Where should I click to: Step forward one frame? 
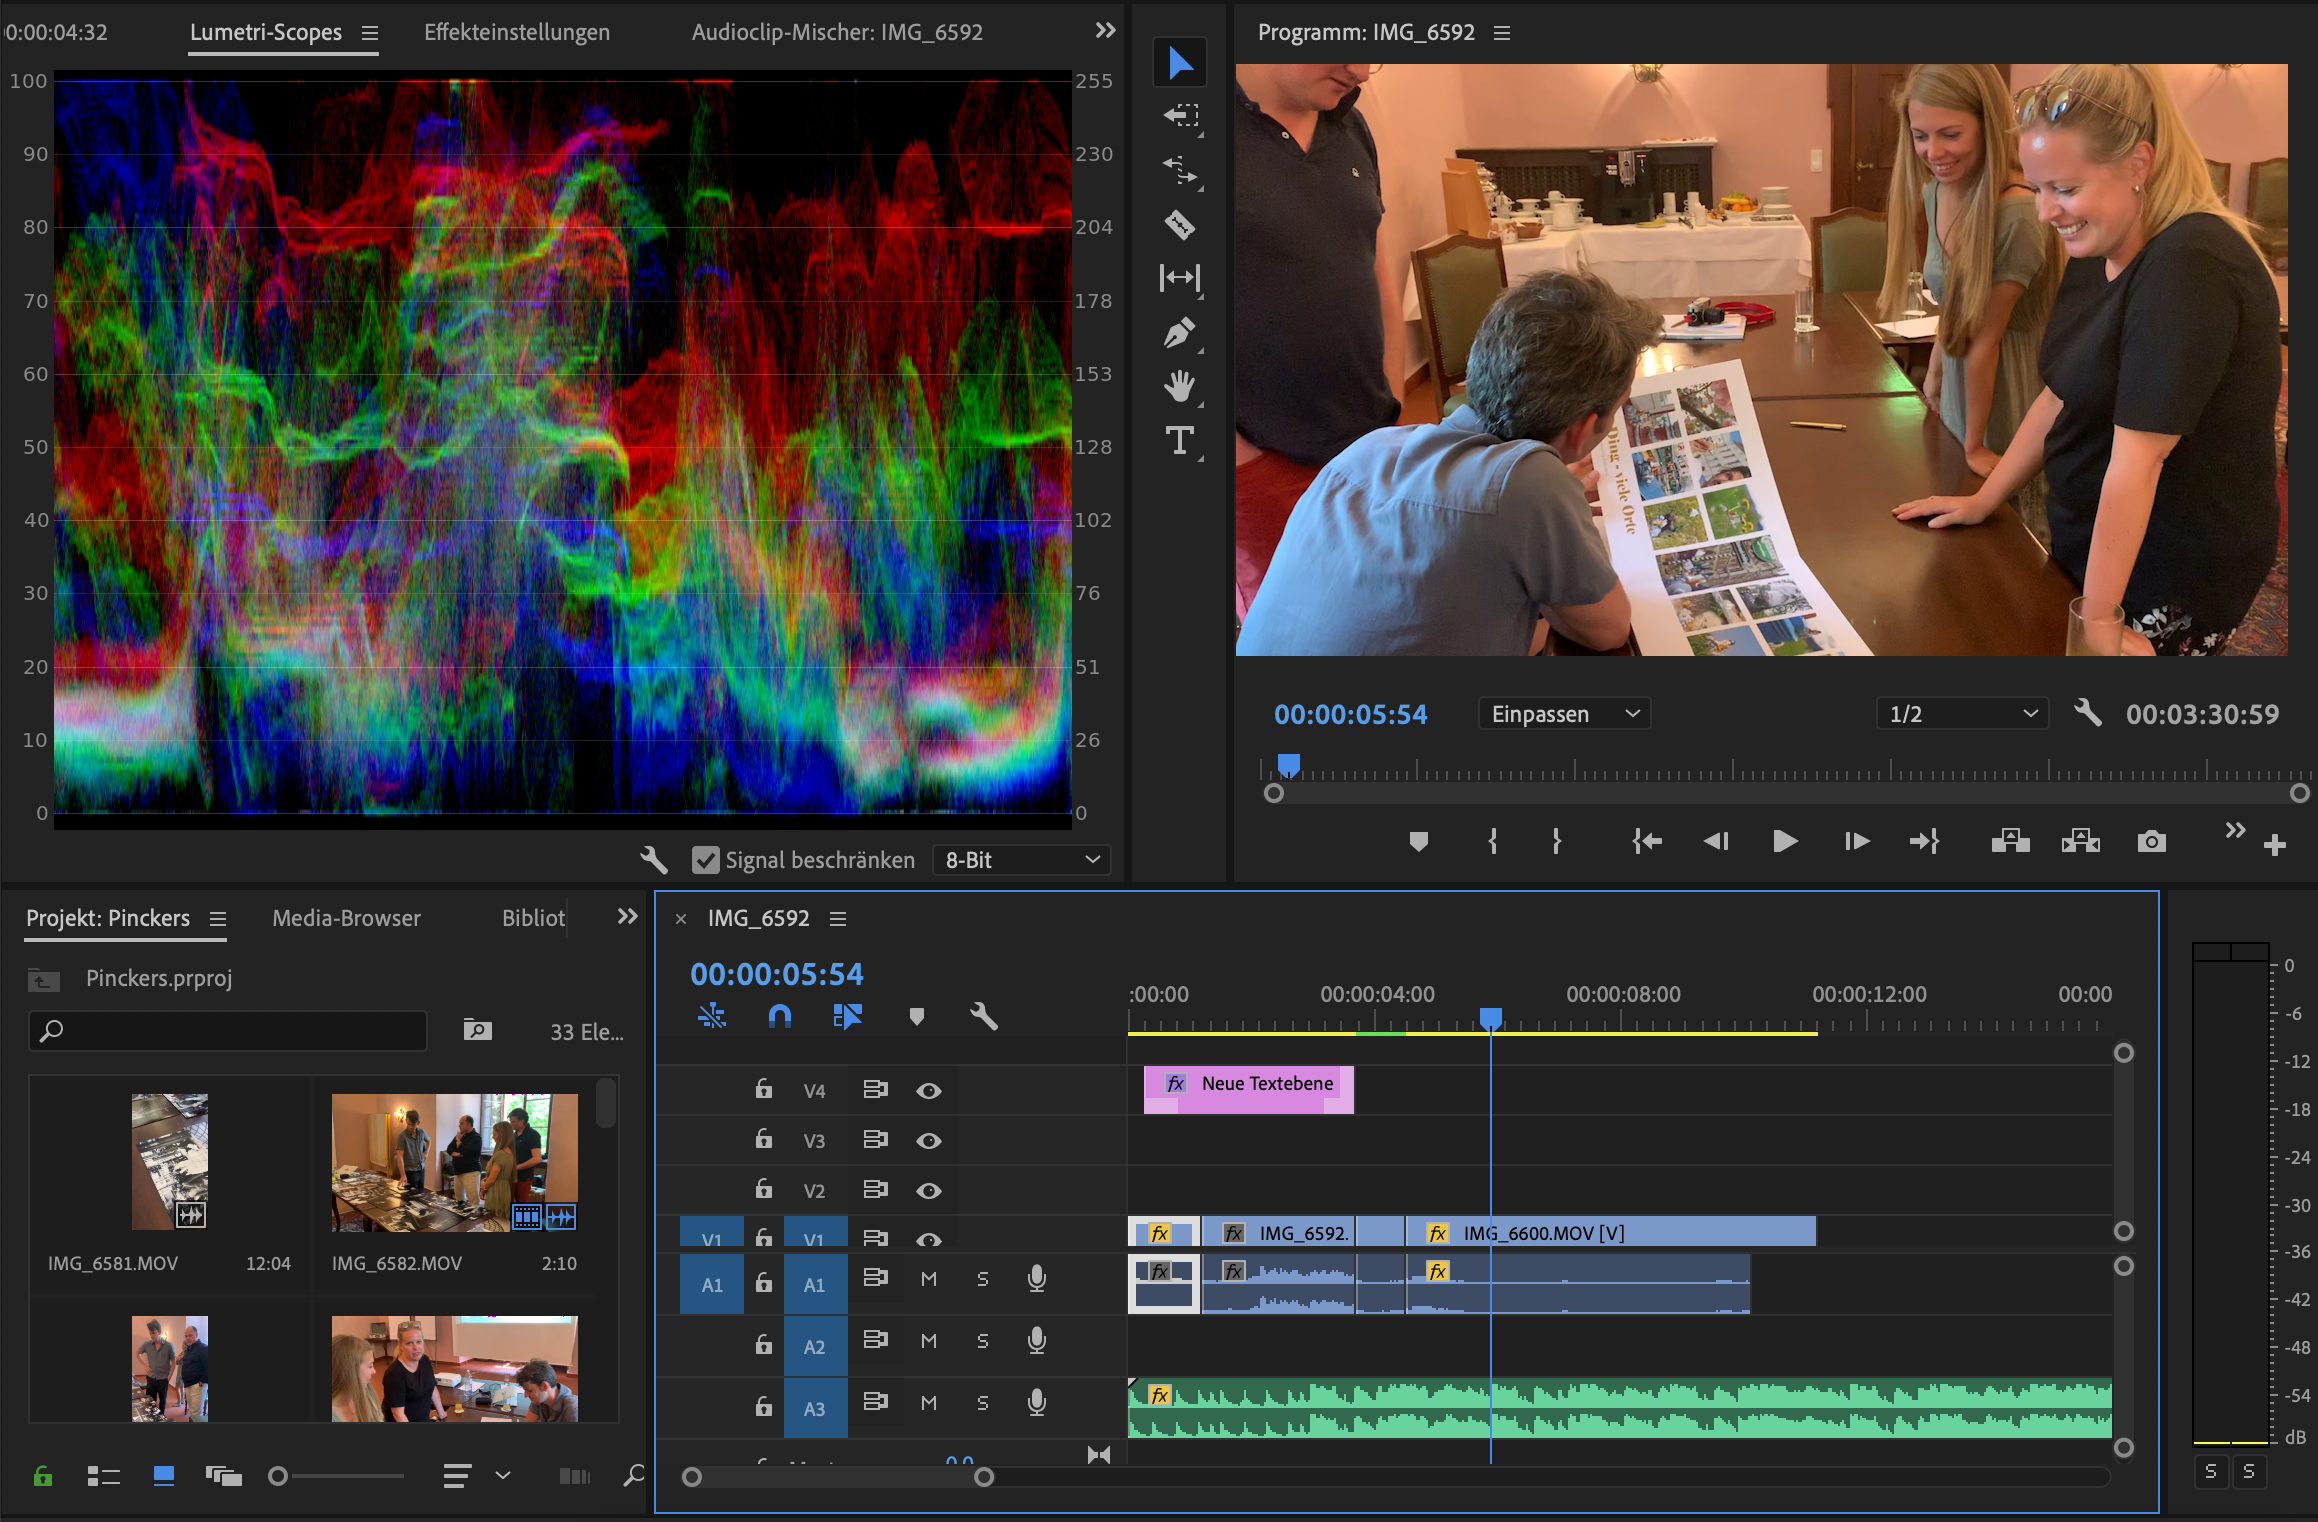click(1857, 842)
